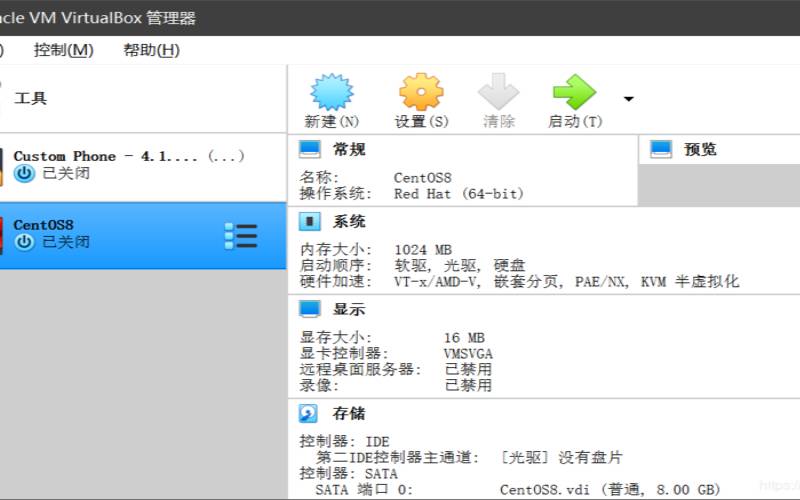Open the 控制(M) menu
800x500 pixels.
tap(64, 50)
